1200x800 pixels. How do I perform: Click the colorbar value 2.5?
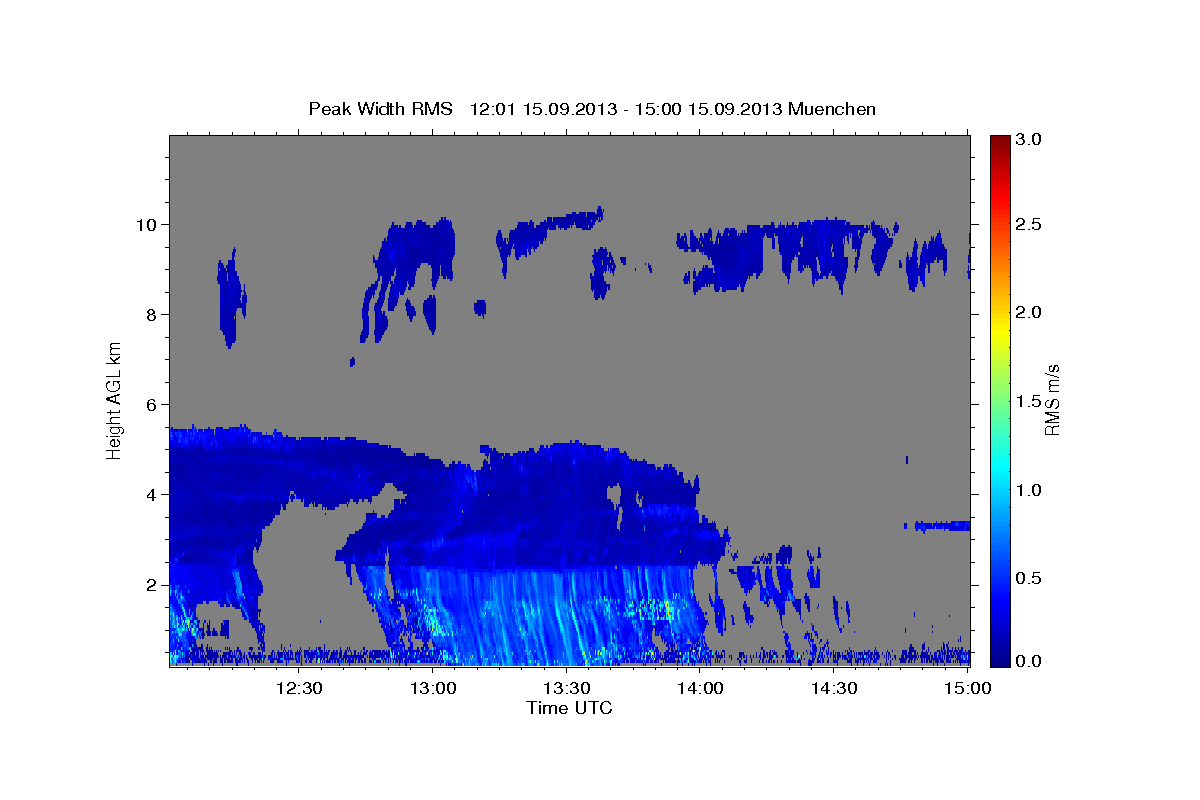[x=1029, y=224]
